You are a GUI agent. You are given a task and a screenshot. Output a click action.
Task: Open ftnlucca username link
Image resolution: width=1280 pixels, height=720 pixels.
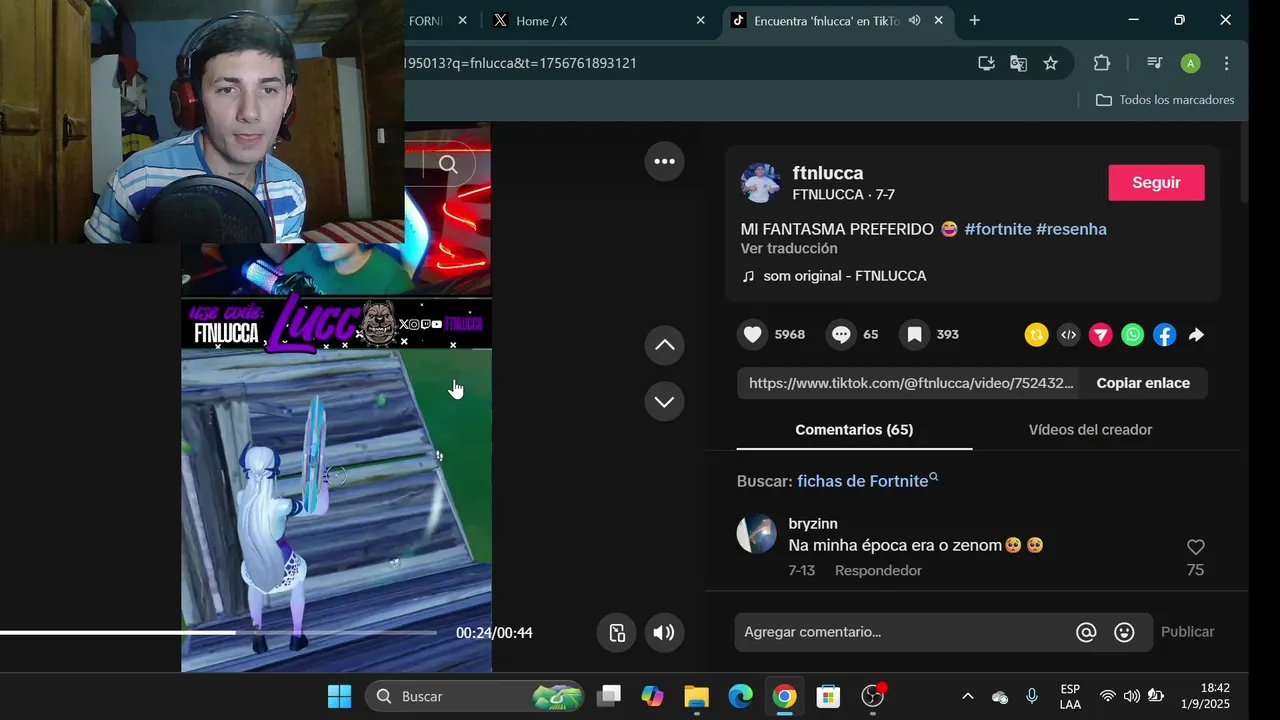(x=828, y=173)
